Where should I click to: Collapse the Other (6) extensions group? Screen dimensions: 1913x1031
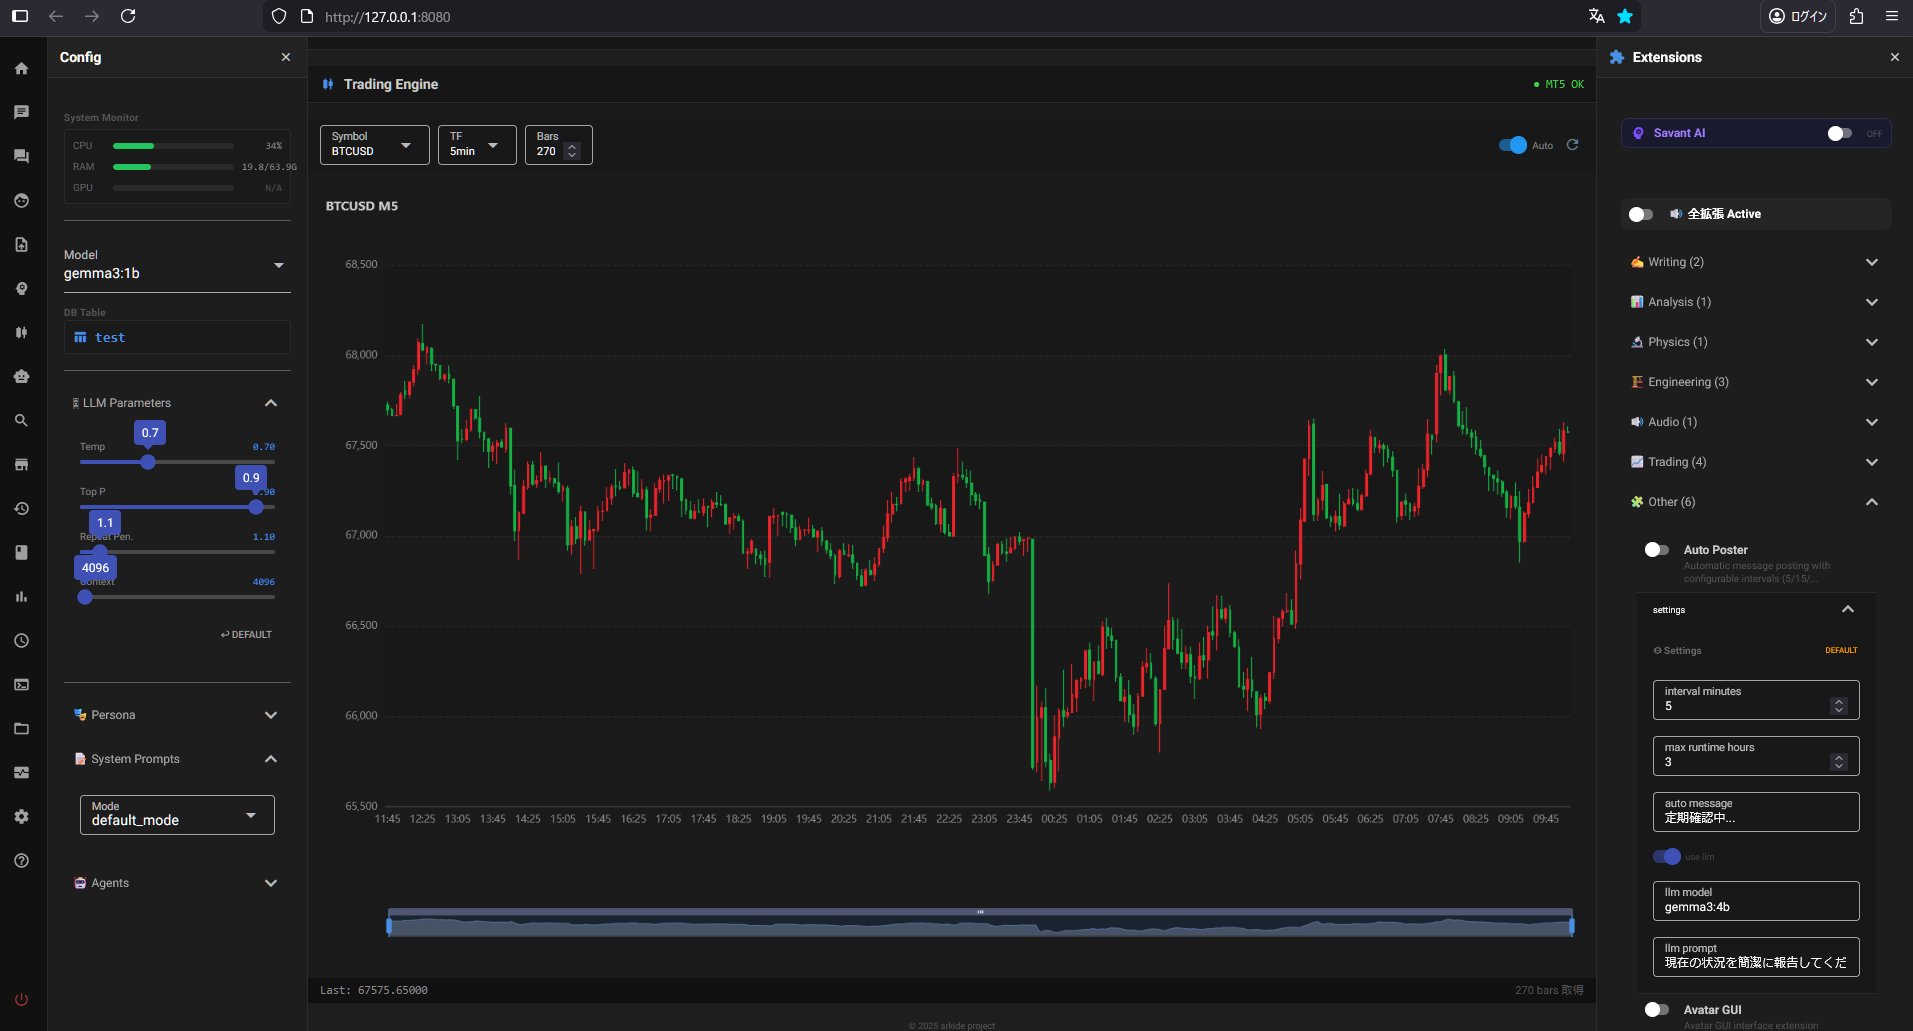click(1755, 502)
